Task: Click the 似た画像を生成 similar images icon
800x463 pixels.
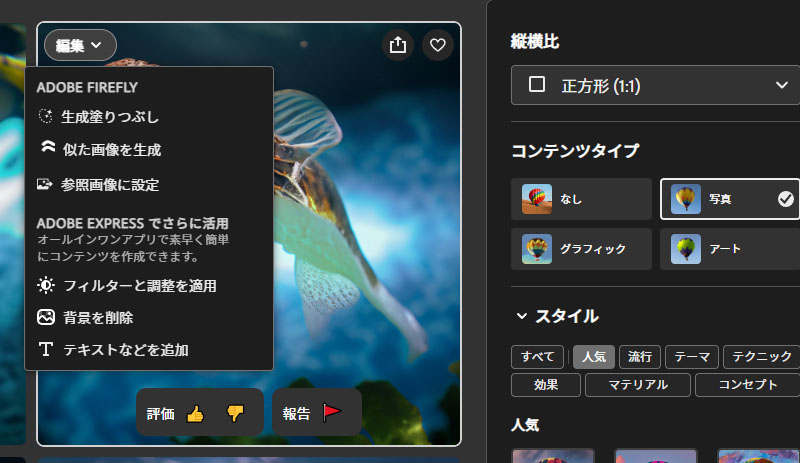Action: tap(47, 148)
